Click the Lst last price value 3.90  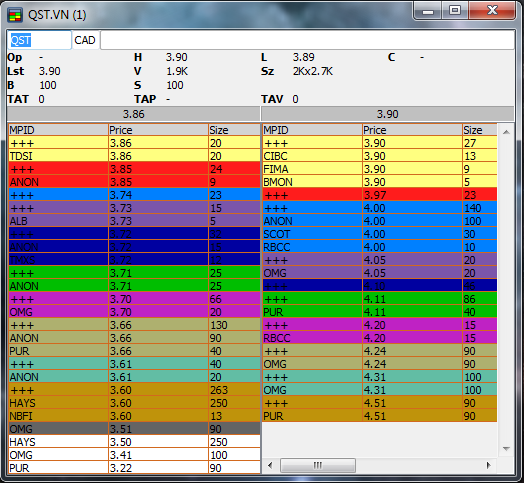pyautogui.click(x=49, y=71)
